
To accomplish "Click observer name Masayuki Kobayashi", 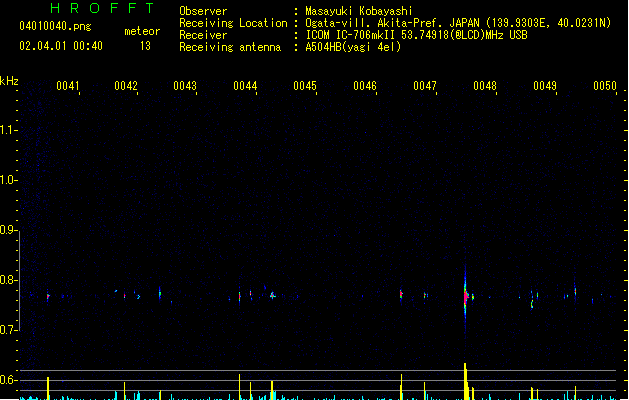I will coord(359,11).
